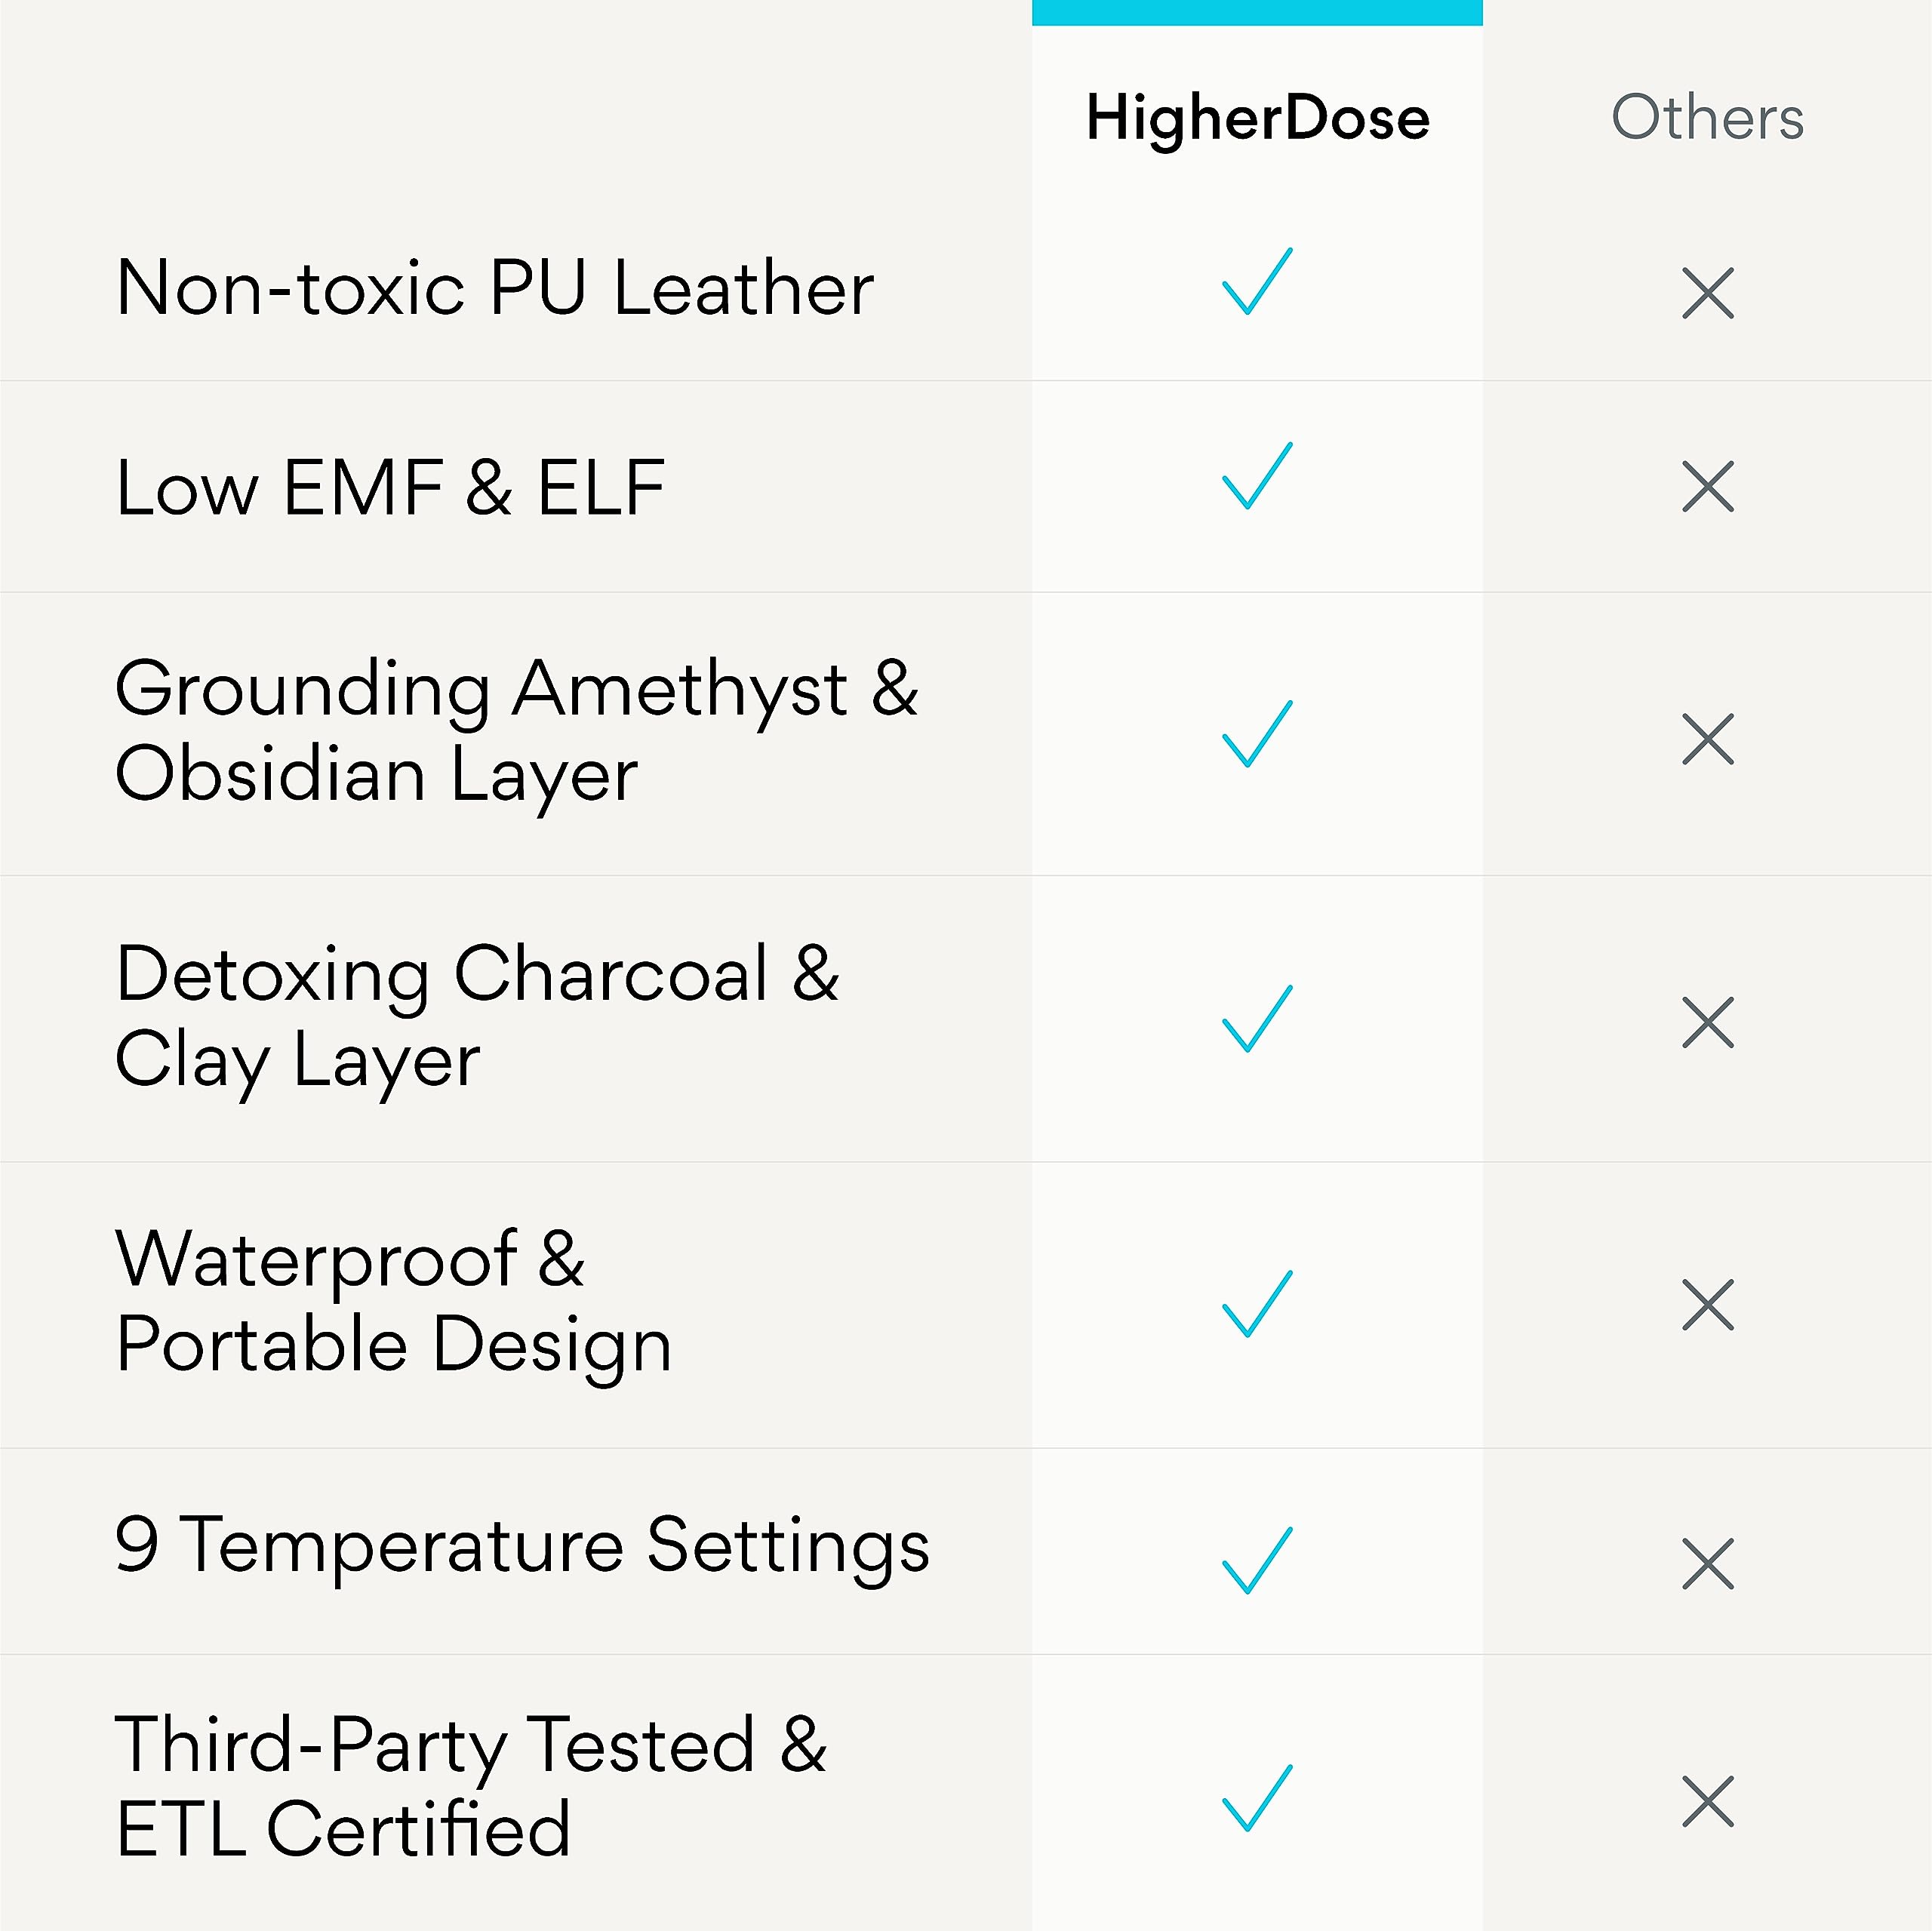Click the HigherDose checkmark for Non-toxic PU Leather
Viewport: 1932px width, 1931px height.
[1256, 283]
